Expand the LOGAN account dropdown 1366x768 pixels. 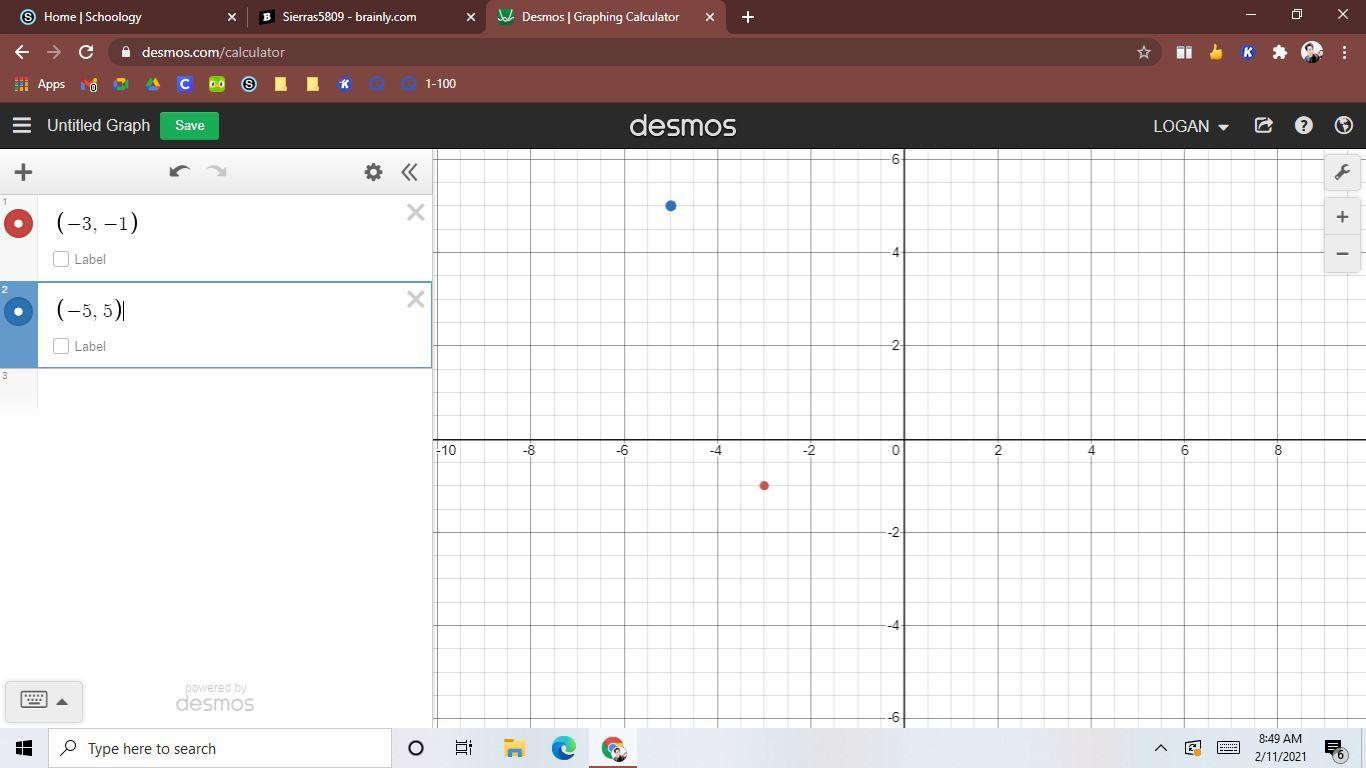[1190, 126]
